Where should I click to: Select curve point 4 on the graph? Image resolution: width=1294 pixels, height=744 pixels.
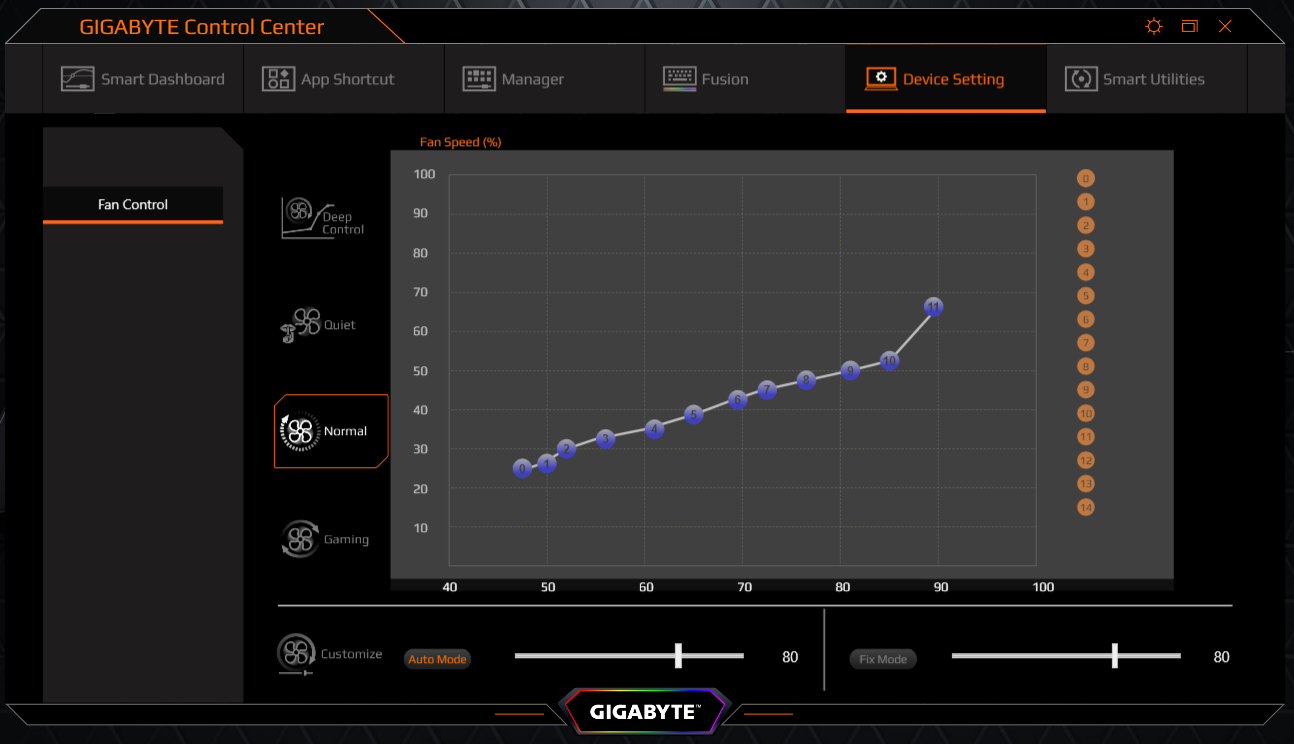tap(655, 429)
